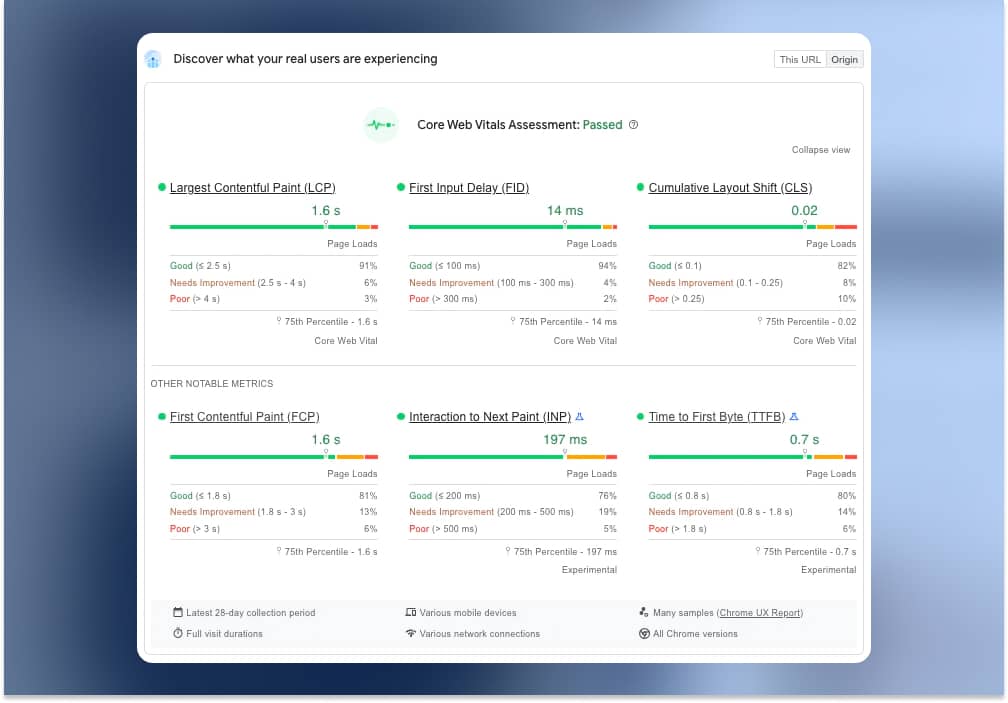The image size is (1008, 703).
Task: Click the 80% Good value for TTFB
Action: tap(847, 496)
